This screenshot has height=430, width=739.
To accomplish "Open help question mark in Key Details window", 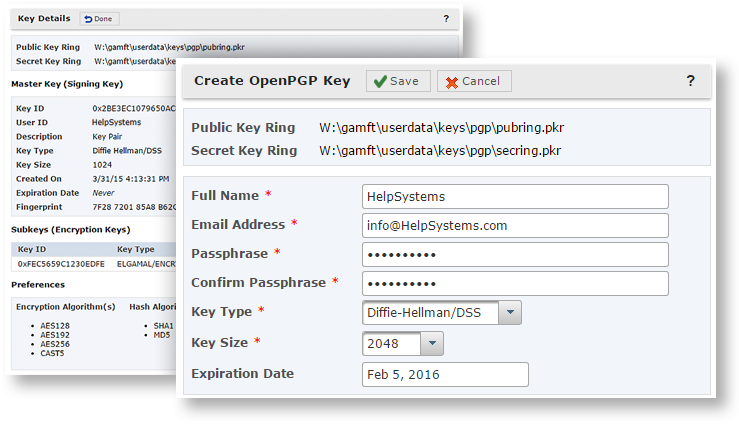I will coord(446,18).
